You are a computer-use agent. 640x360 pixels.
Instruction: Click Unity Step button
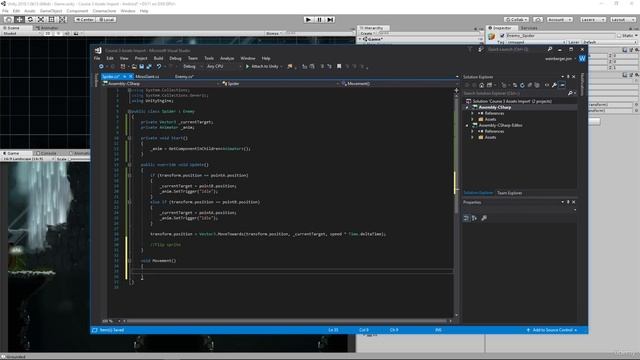[331, 20]
